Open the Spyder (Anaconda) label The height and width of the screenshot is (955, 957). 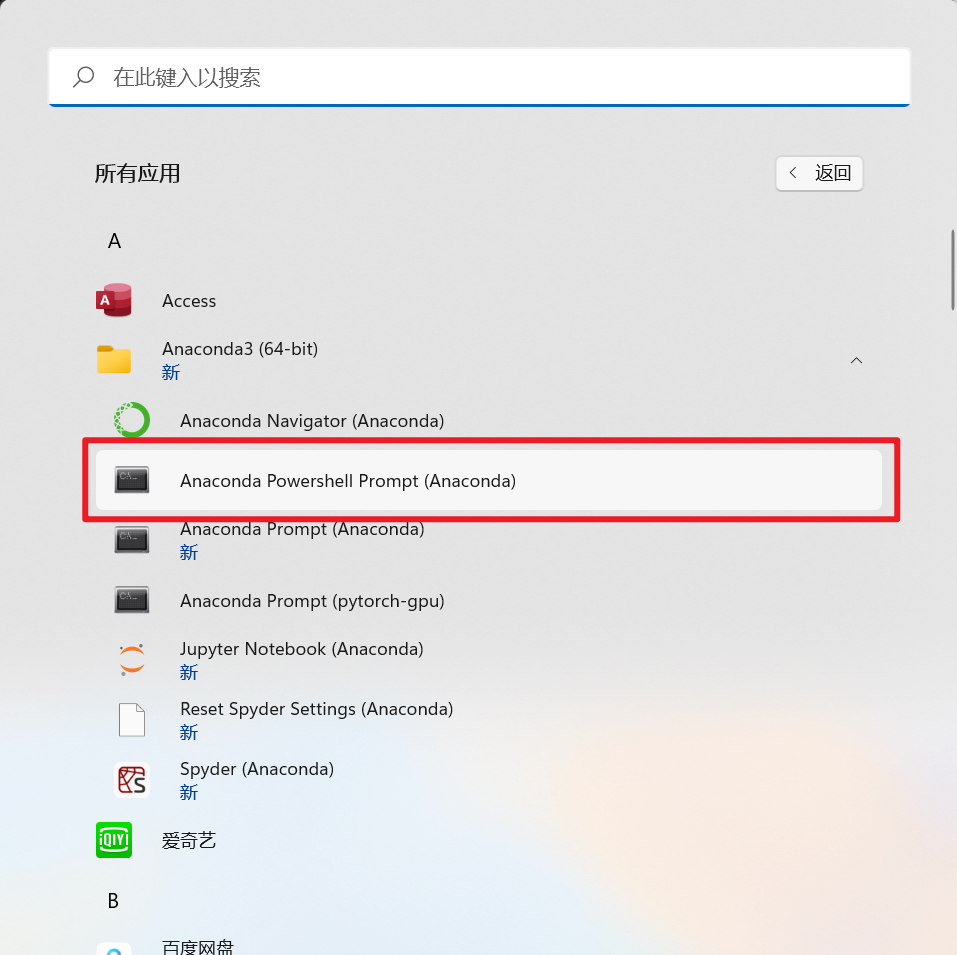(x=257, y=769)
